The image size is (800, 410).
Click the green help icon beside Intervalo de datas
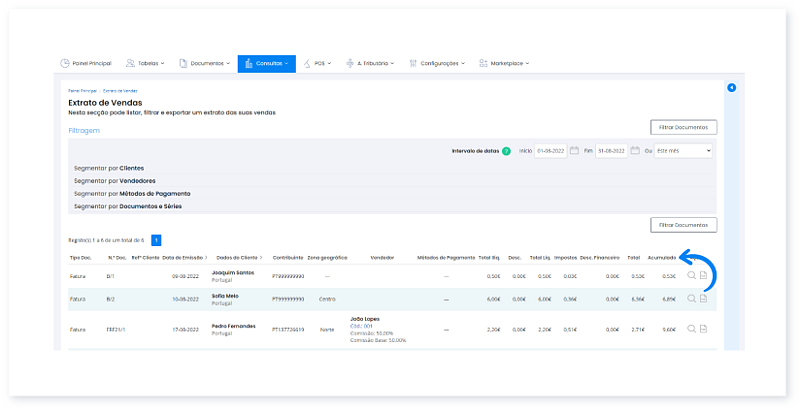506,151
